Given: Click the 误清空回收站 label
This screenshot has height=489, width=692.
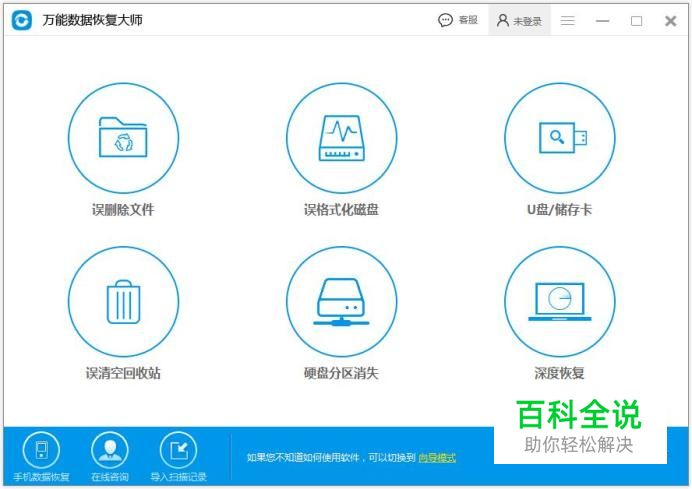Looking at the screenshot, I should [x=123, y=373].
